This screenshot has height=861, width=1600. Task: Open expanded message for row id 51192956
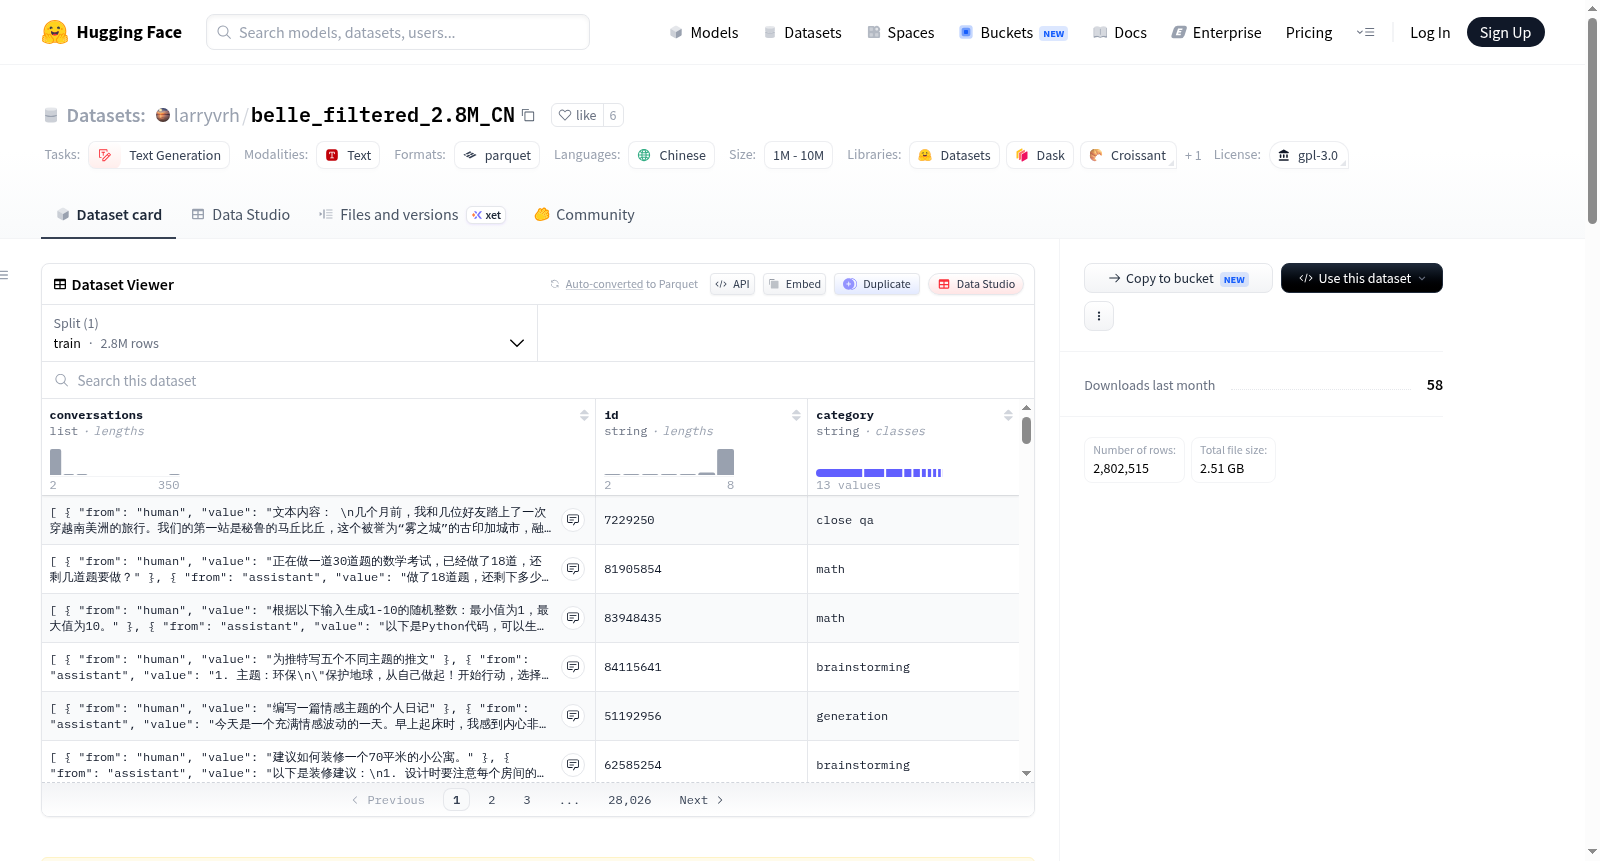coord(573,716)
